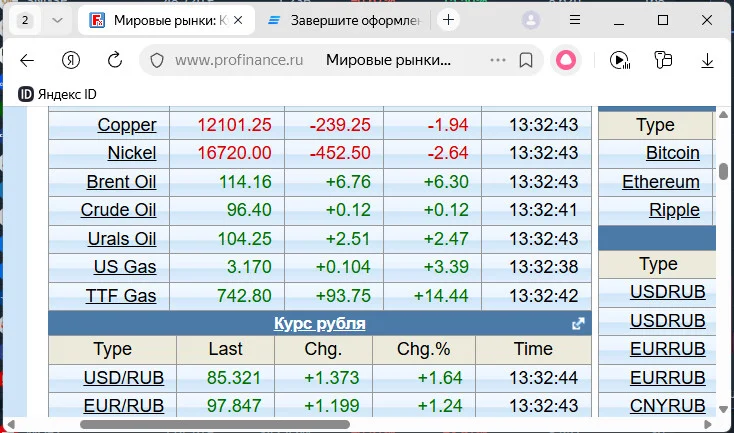Image resolution: width=734 pixels, height=433 pixels.
Task: Click the vertical scrollbar thumb
Action: pyautogui.click(x=723, y=171)
